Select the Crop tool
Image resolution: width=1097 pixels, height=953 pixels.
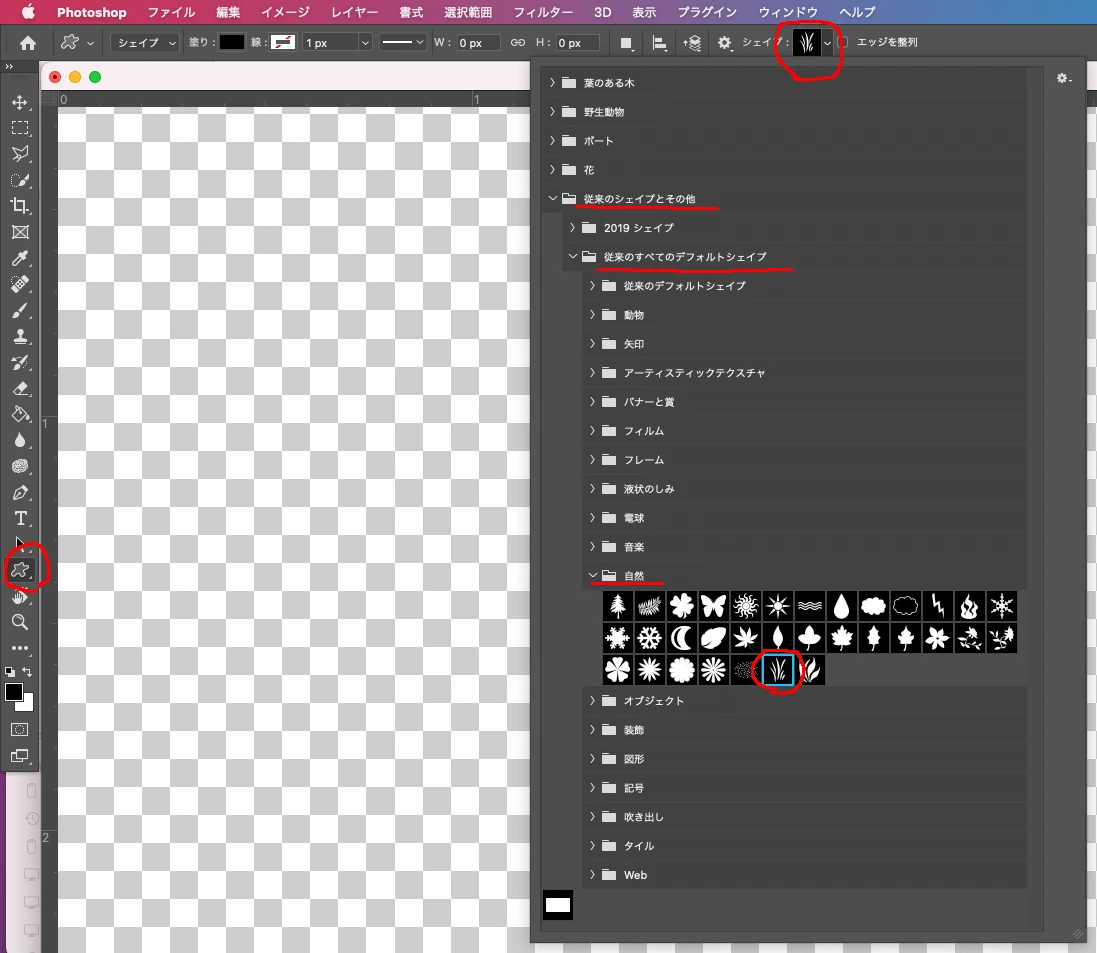point(20,206)
